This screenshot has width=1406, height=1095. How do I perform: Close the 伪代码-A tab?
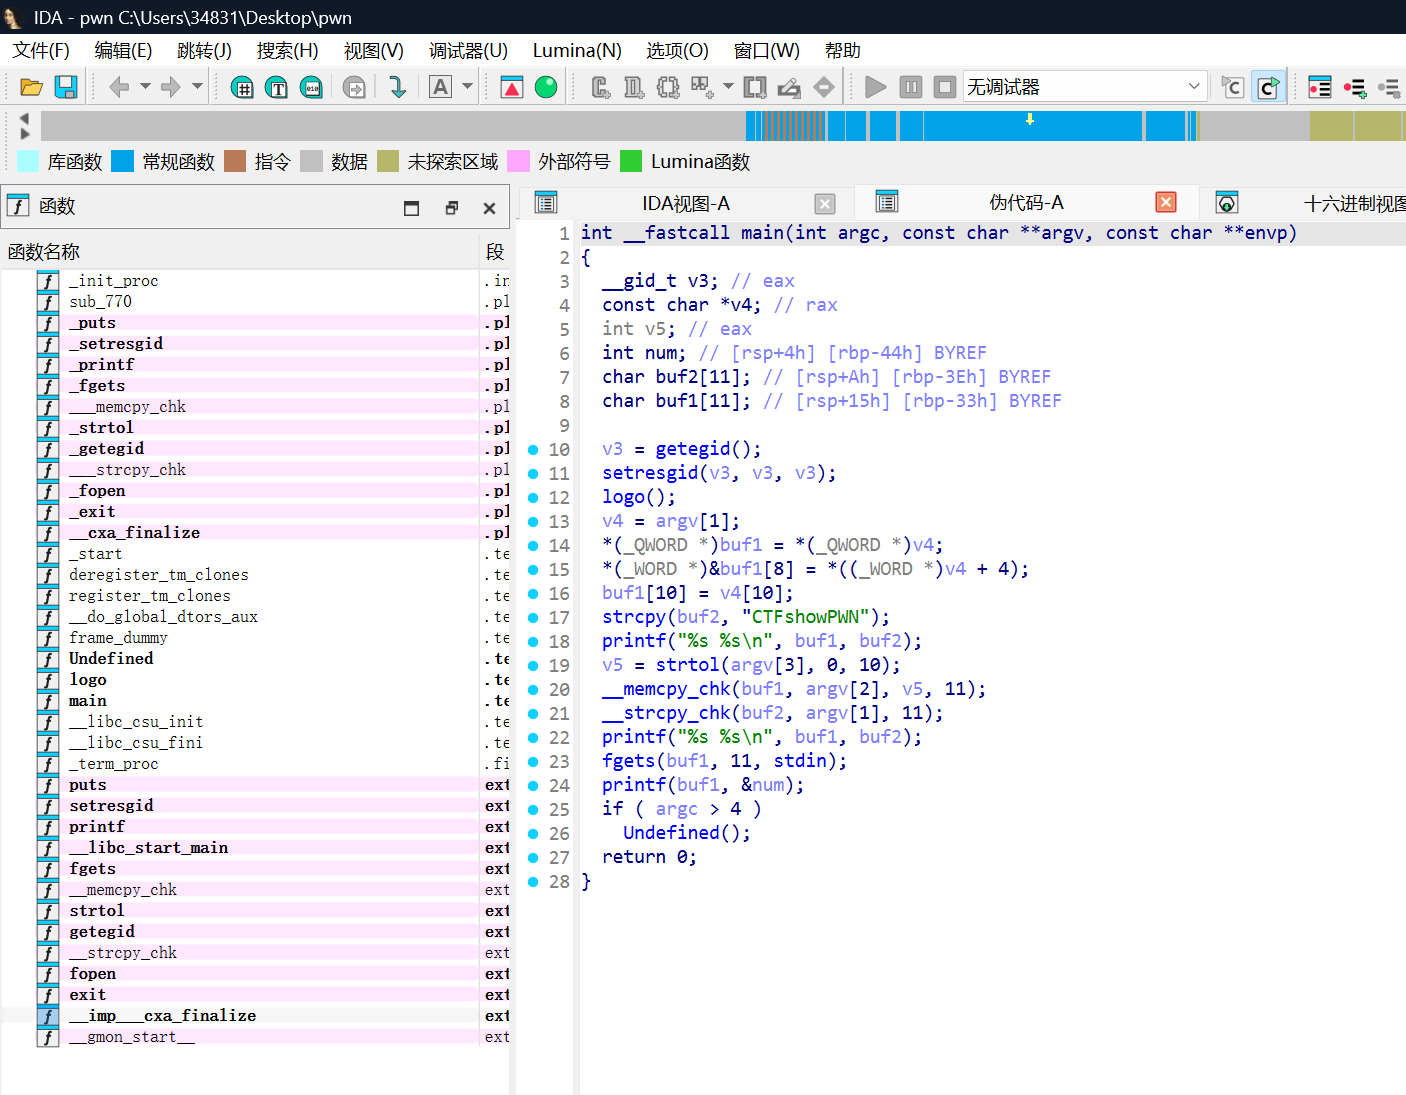tap(1166, 202)
